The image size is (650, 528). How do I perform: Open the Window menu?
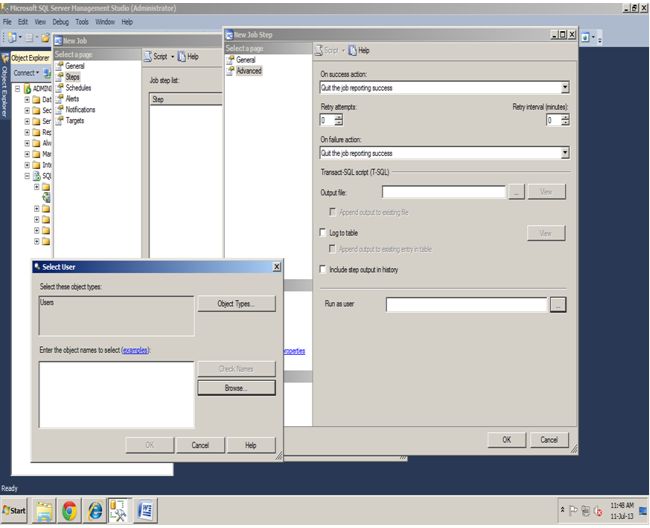pyautogui.click(x=105, y=22)
